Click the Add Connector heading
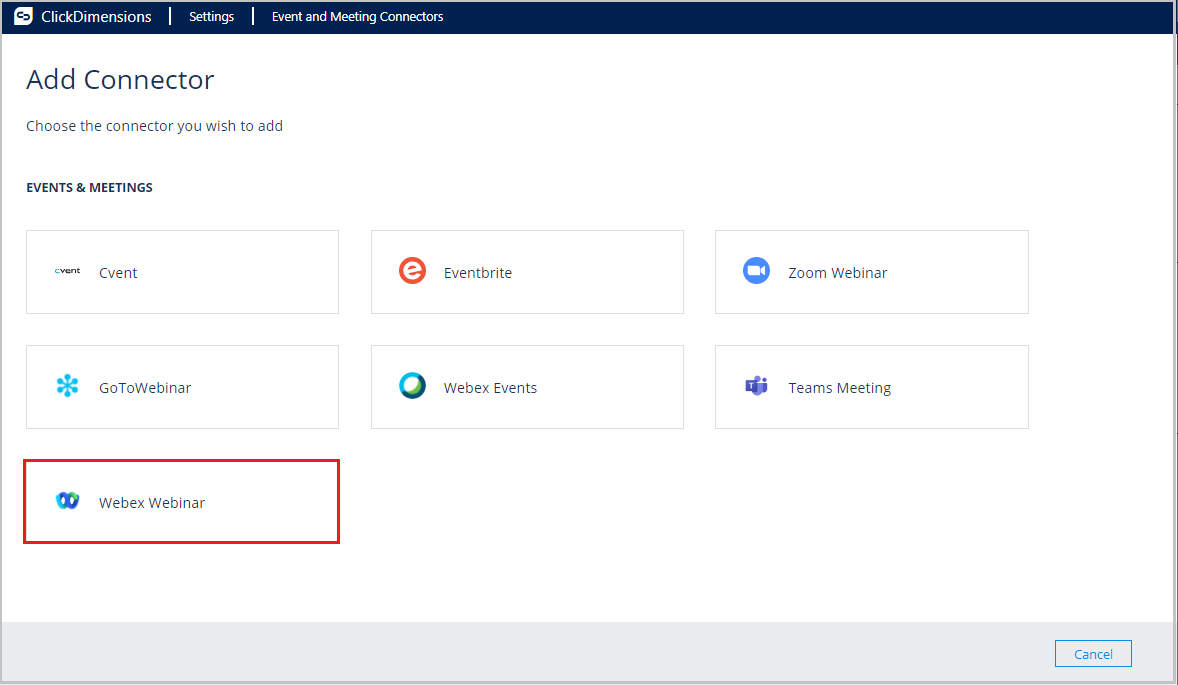 (120, 80)
